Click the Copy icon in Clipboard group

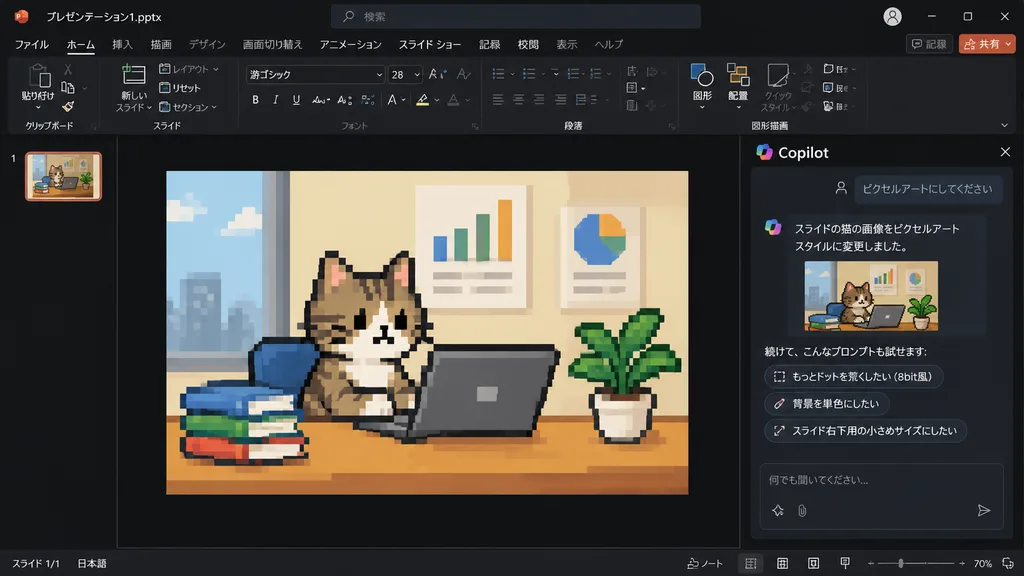pos(68,88)
